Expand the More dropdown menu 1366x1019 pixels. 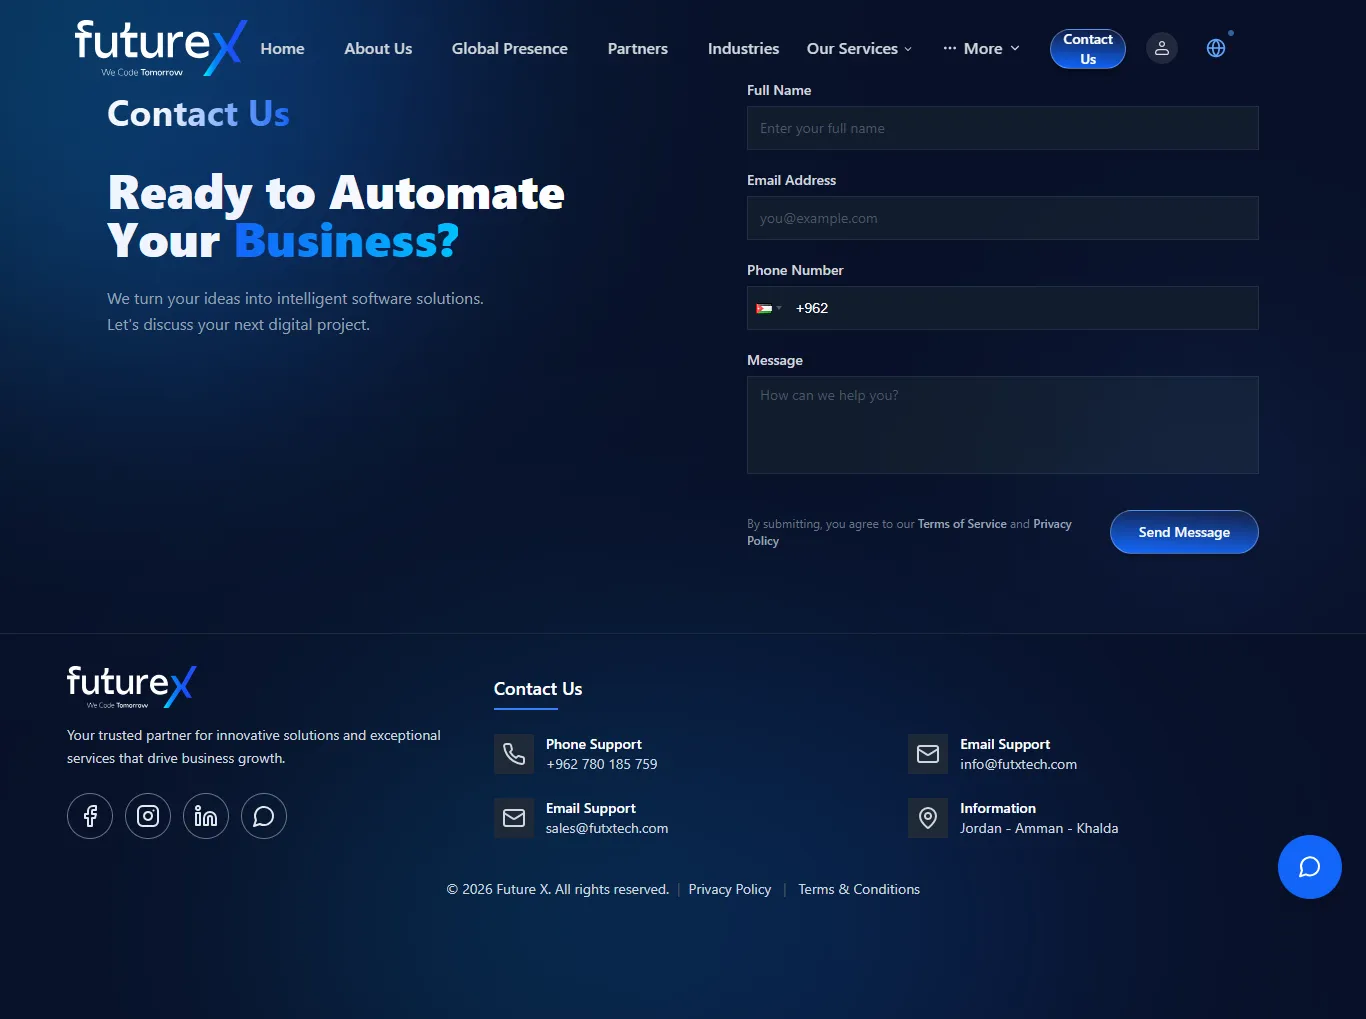pos(981,48)
